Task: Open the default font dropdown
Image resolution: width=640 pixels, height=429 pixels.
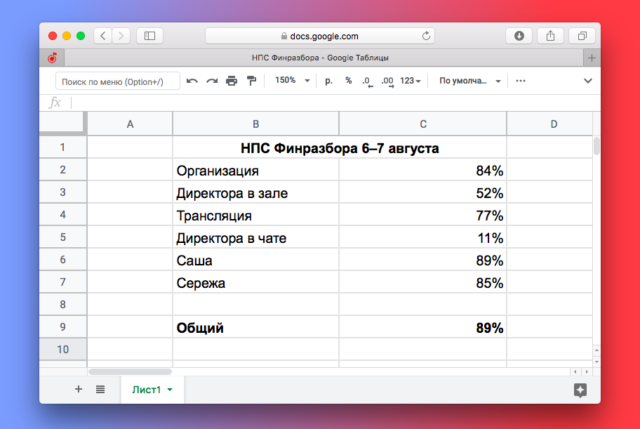Action: (470, 80)
